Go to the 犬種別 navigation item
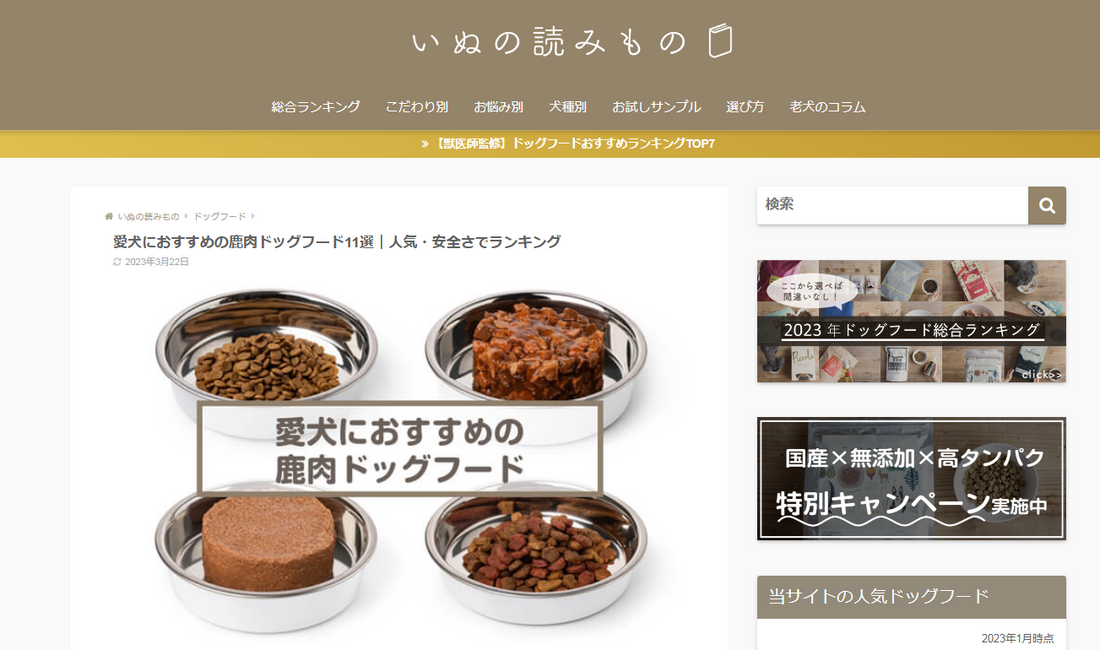 [568, 107]
